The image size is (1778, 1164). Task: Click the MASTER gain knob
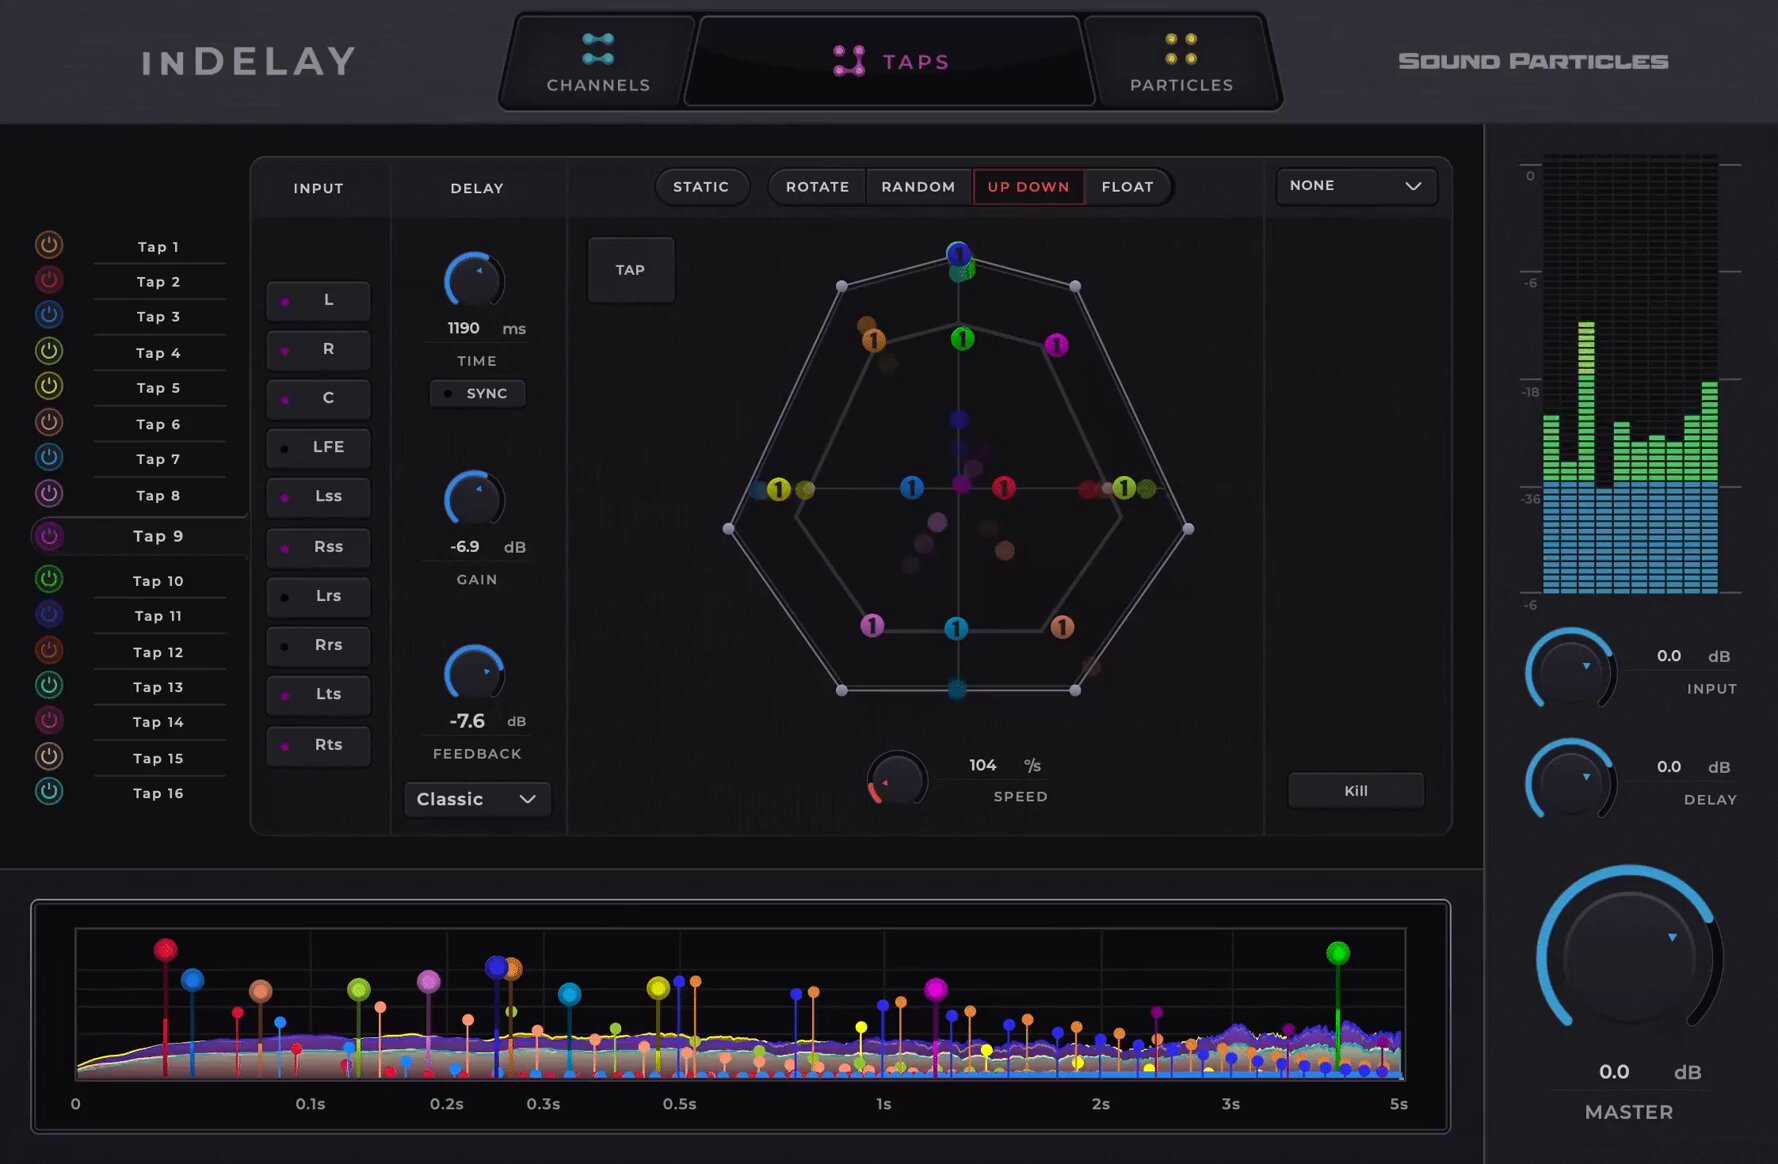point(1629,957)
